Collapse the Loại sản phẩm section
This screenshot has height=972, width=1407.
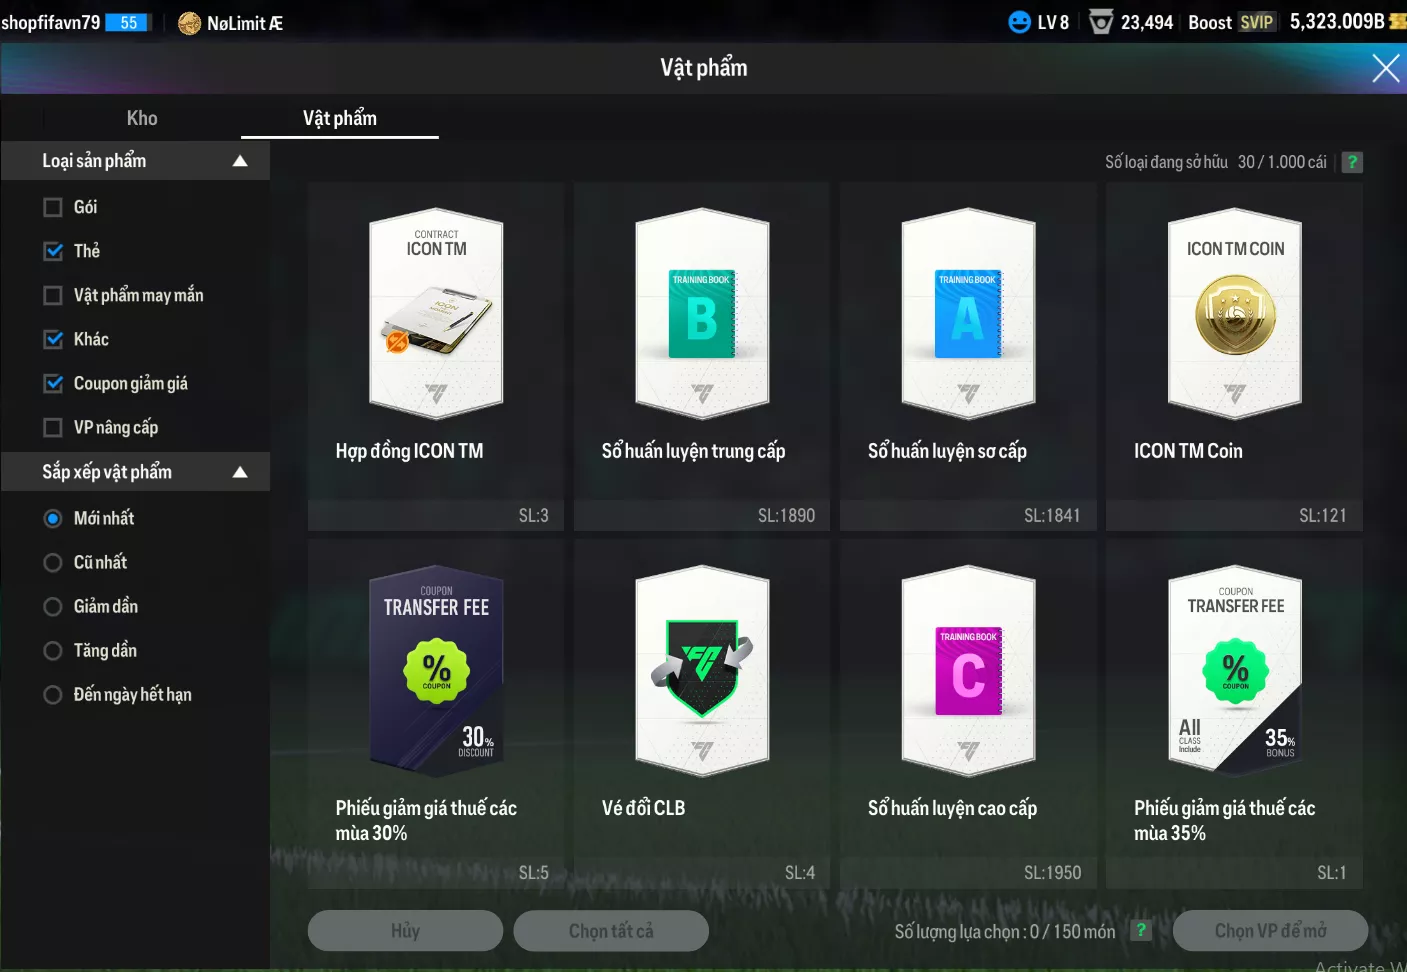[240, 161]
